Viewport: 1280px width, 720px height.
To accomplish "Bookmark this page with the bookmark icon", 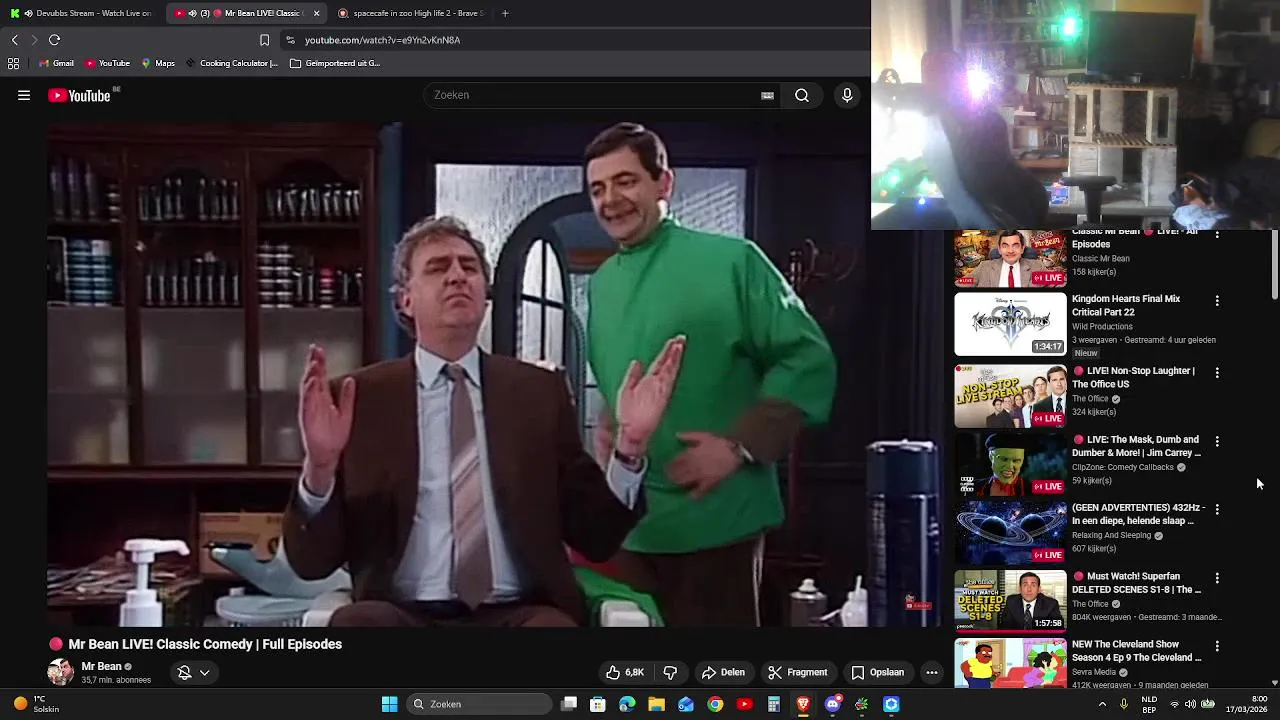I will (x=264, y=40).
